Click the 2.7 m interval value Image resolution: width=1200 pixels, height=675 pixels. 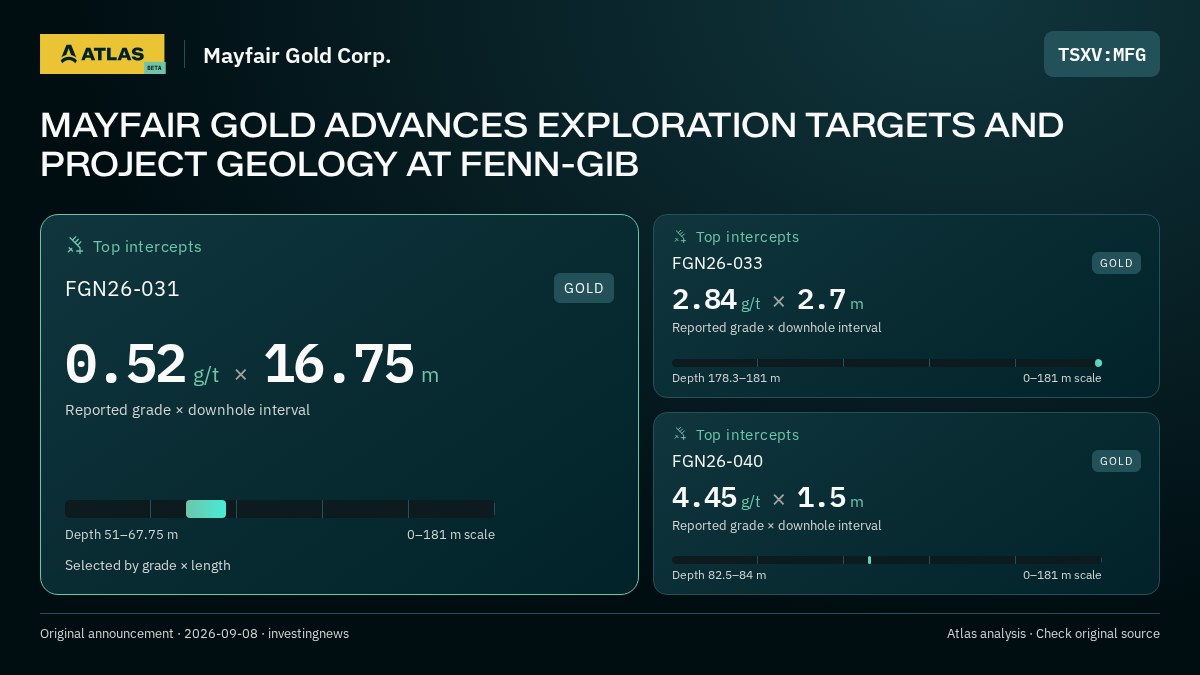point(830,300)
